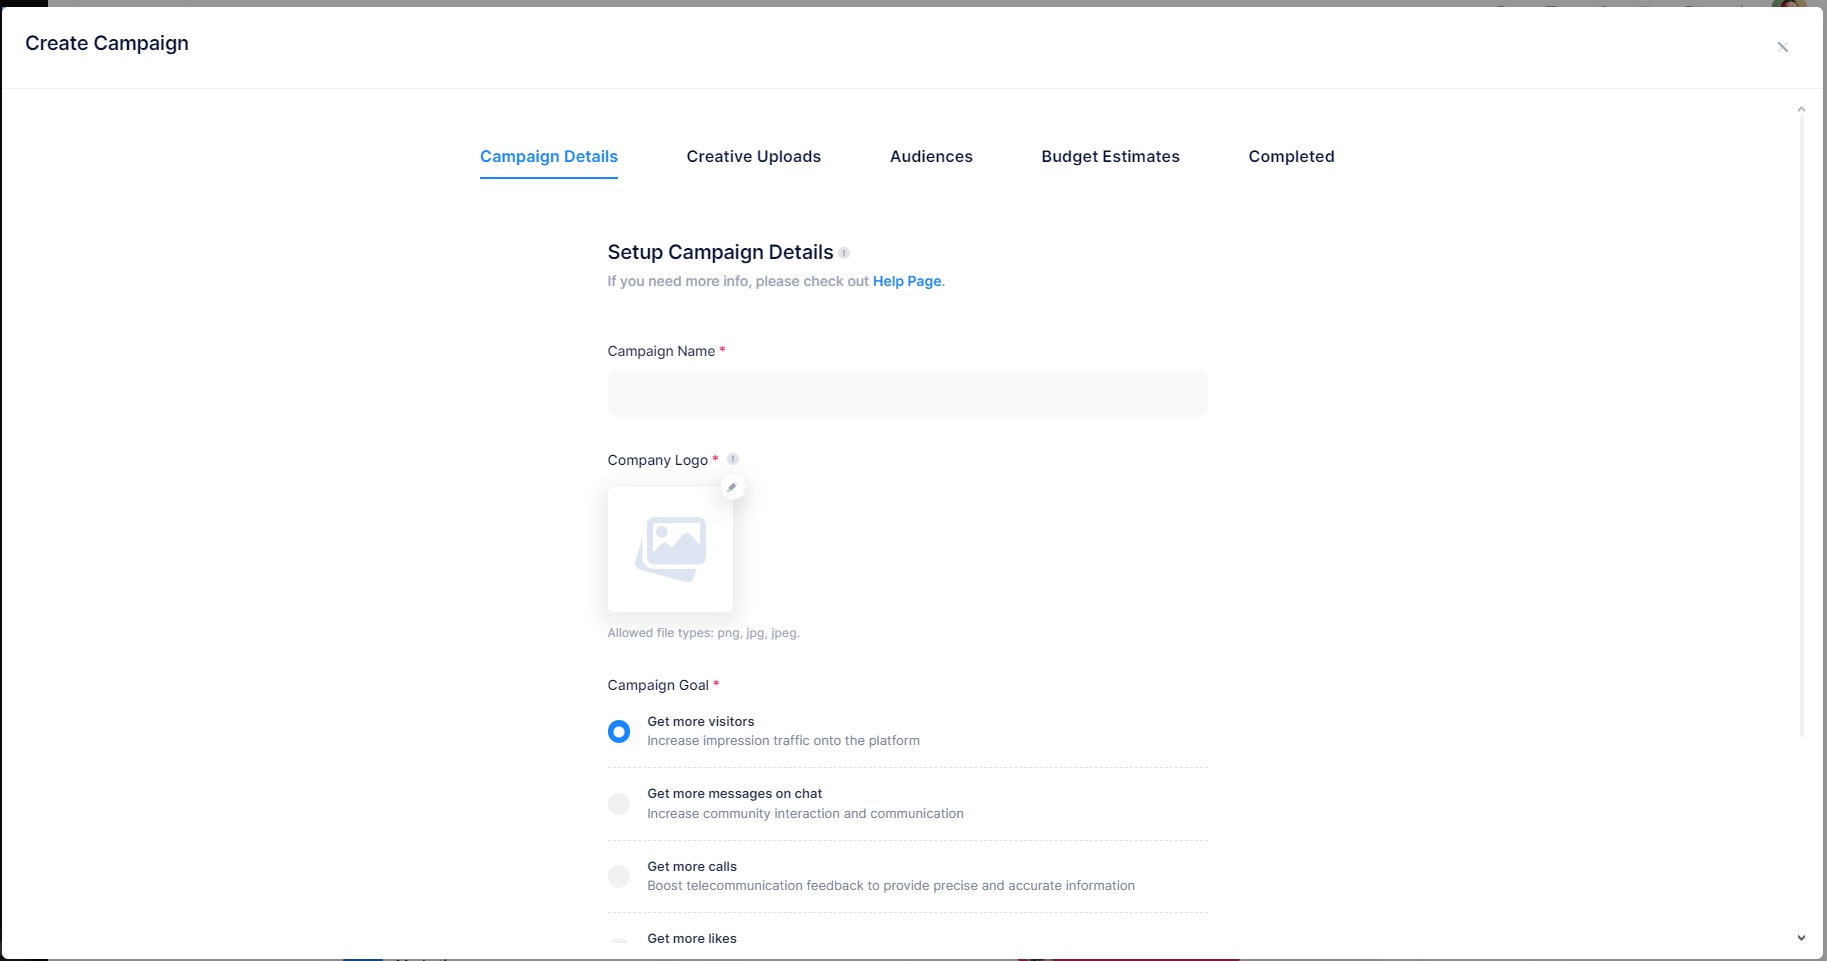Click pencil edit icon on company logo
This screenshot has height=961, width=1827.
coord(732,487)
